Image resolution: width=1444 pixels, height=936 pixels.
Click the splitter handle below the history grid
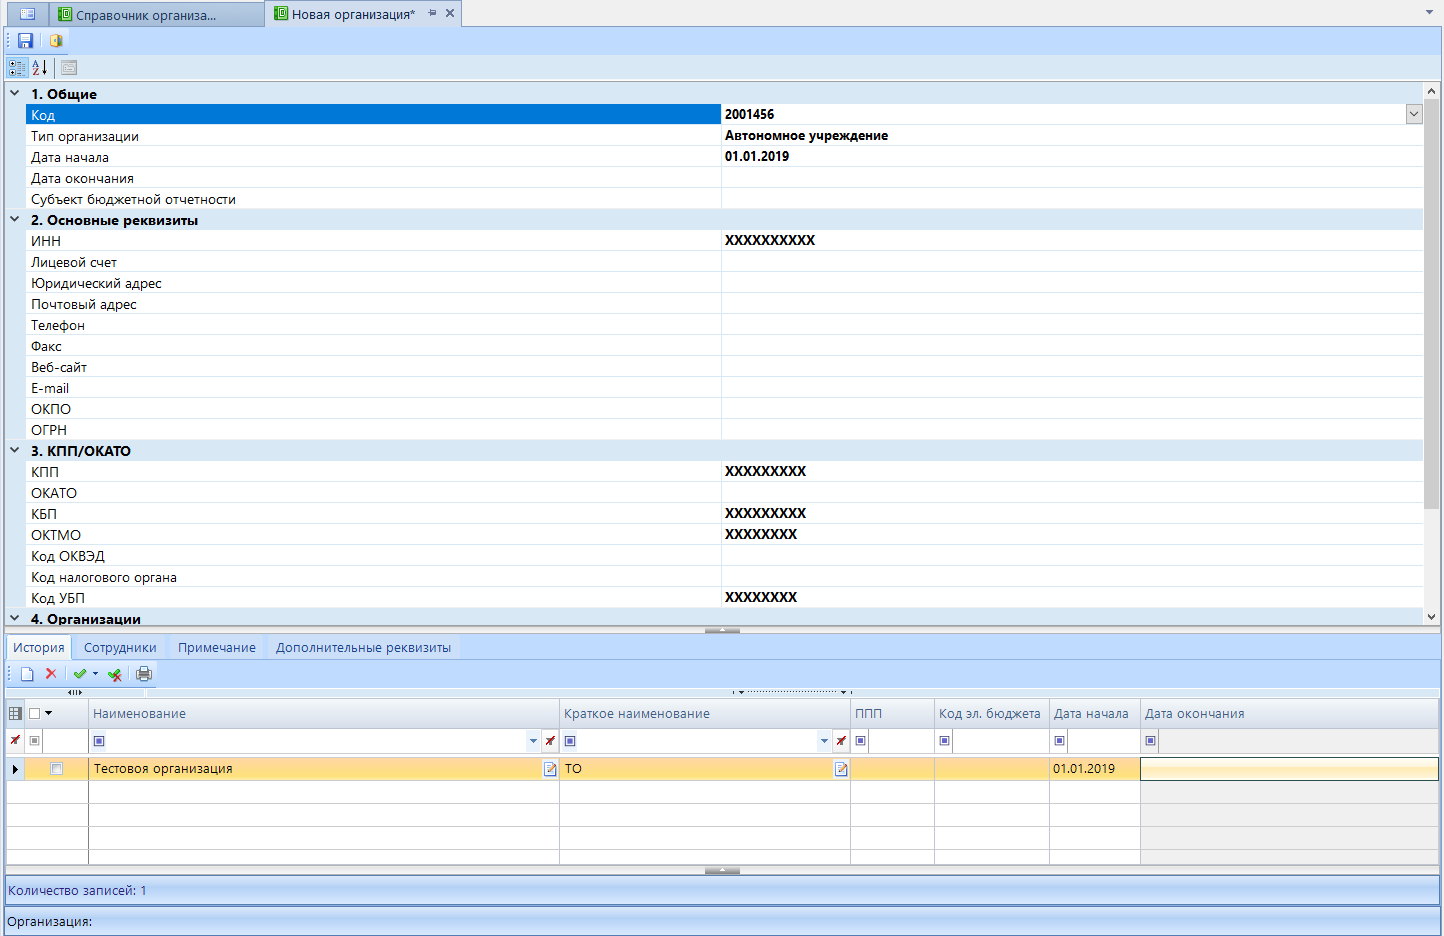tap(722, 870)
